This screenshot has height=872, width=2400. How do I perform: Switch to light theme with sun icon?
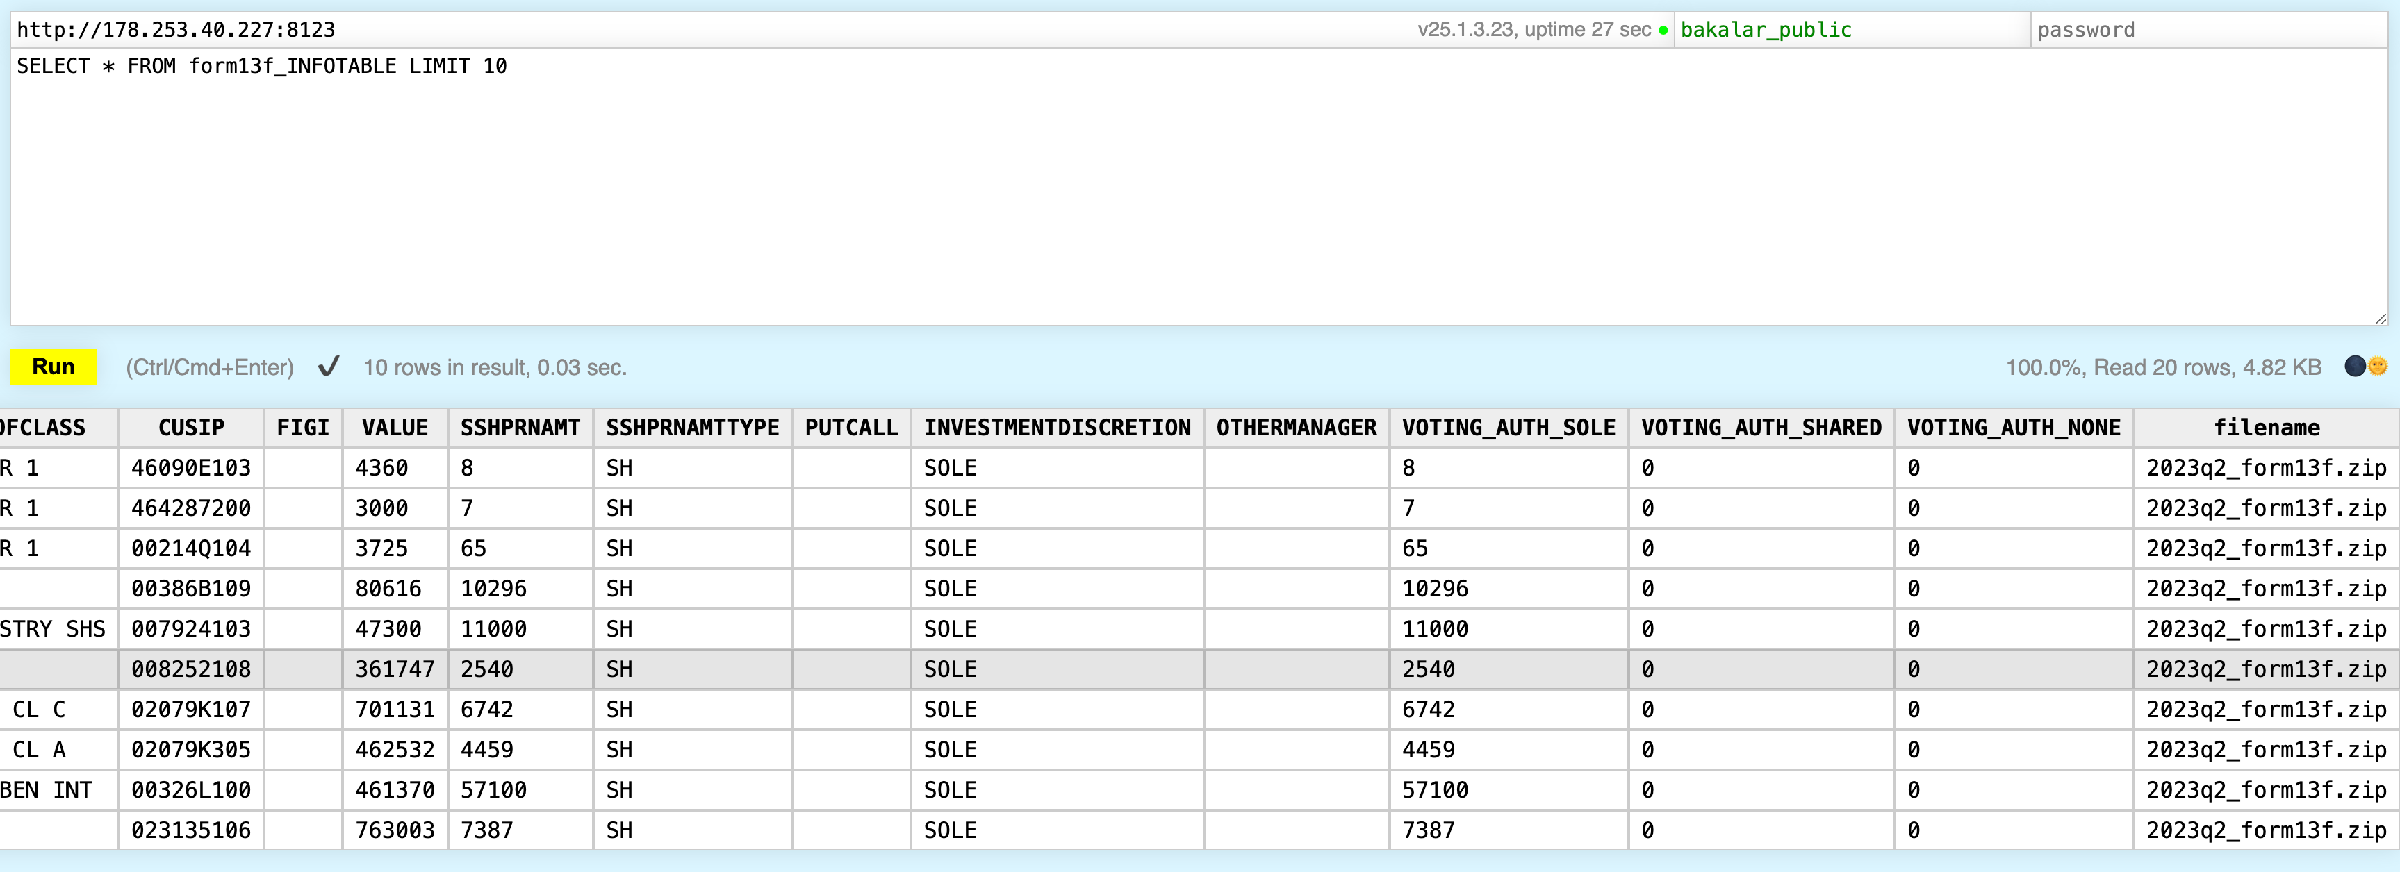point(2378,367)
